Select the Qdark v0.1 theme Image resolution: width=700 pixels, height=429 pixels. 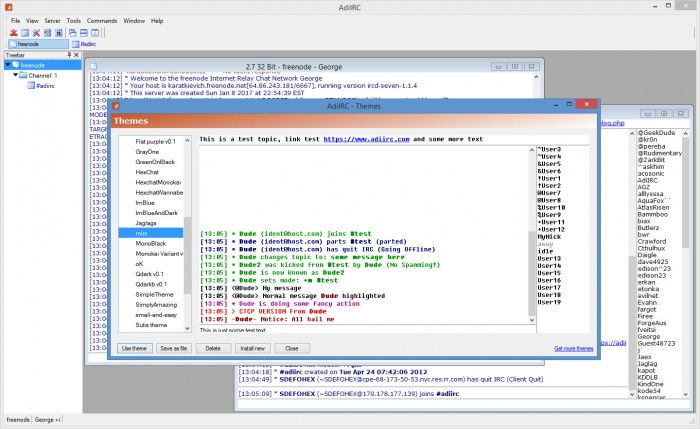click(x=150, y=274)
